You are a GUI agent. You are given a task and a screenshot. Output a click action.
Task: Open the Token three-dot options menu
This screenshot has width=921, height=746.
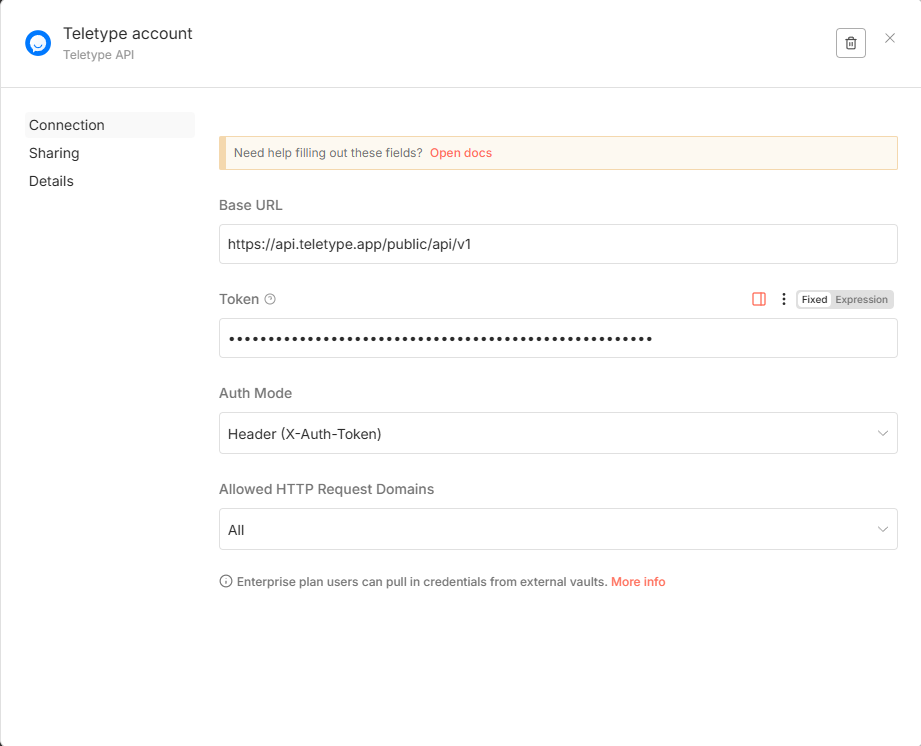(x=784, y=299)
